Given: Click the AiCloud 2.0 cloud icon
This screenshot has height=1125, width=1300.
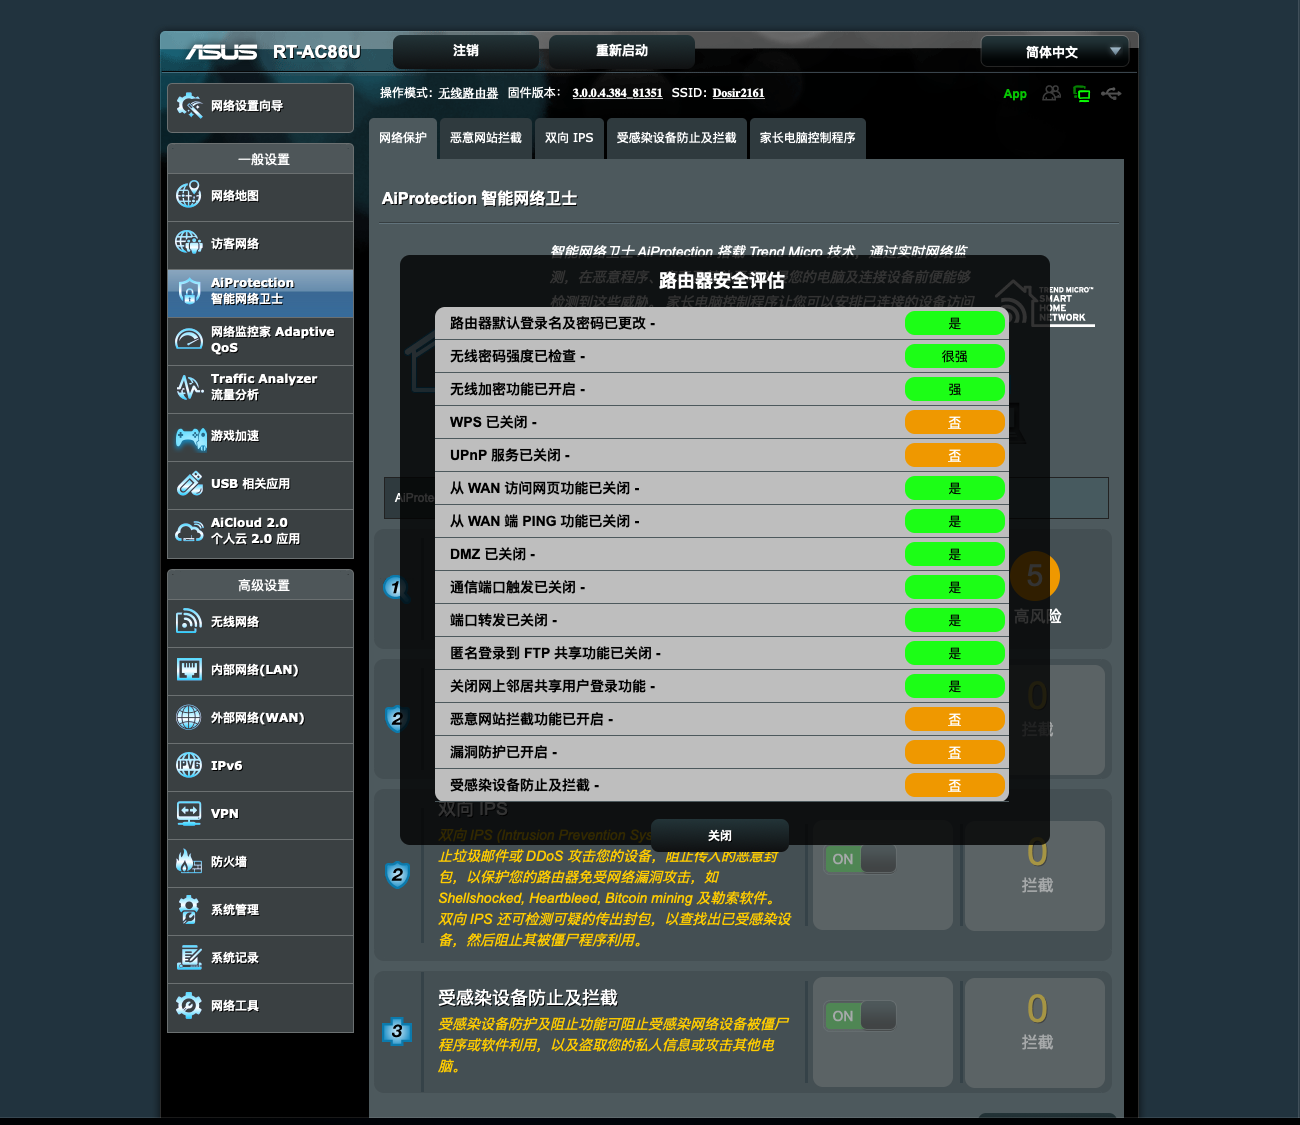Looking at the screenshot, I should (189, 531).
